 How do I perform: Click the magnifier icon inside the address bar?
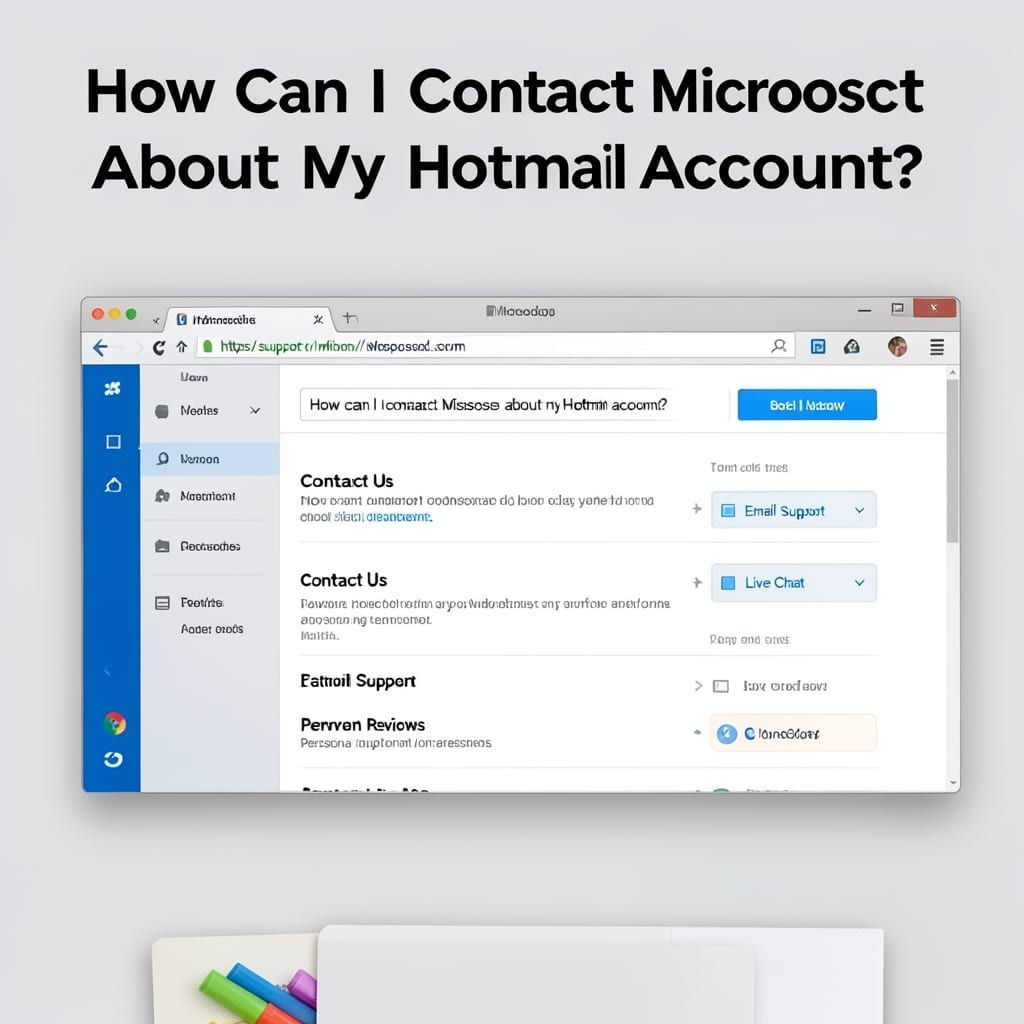coord(778,346)
